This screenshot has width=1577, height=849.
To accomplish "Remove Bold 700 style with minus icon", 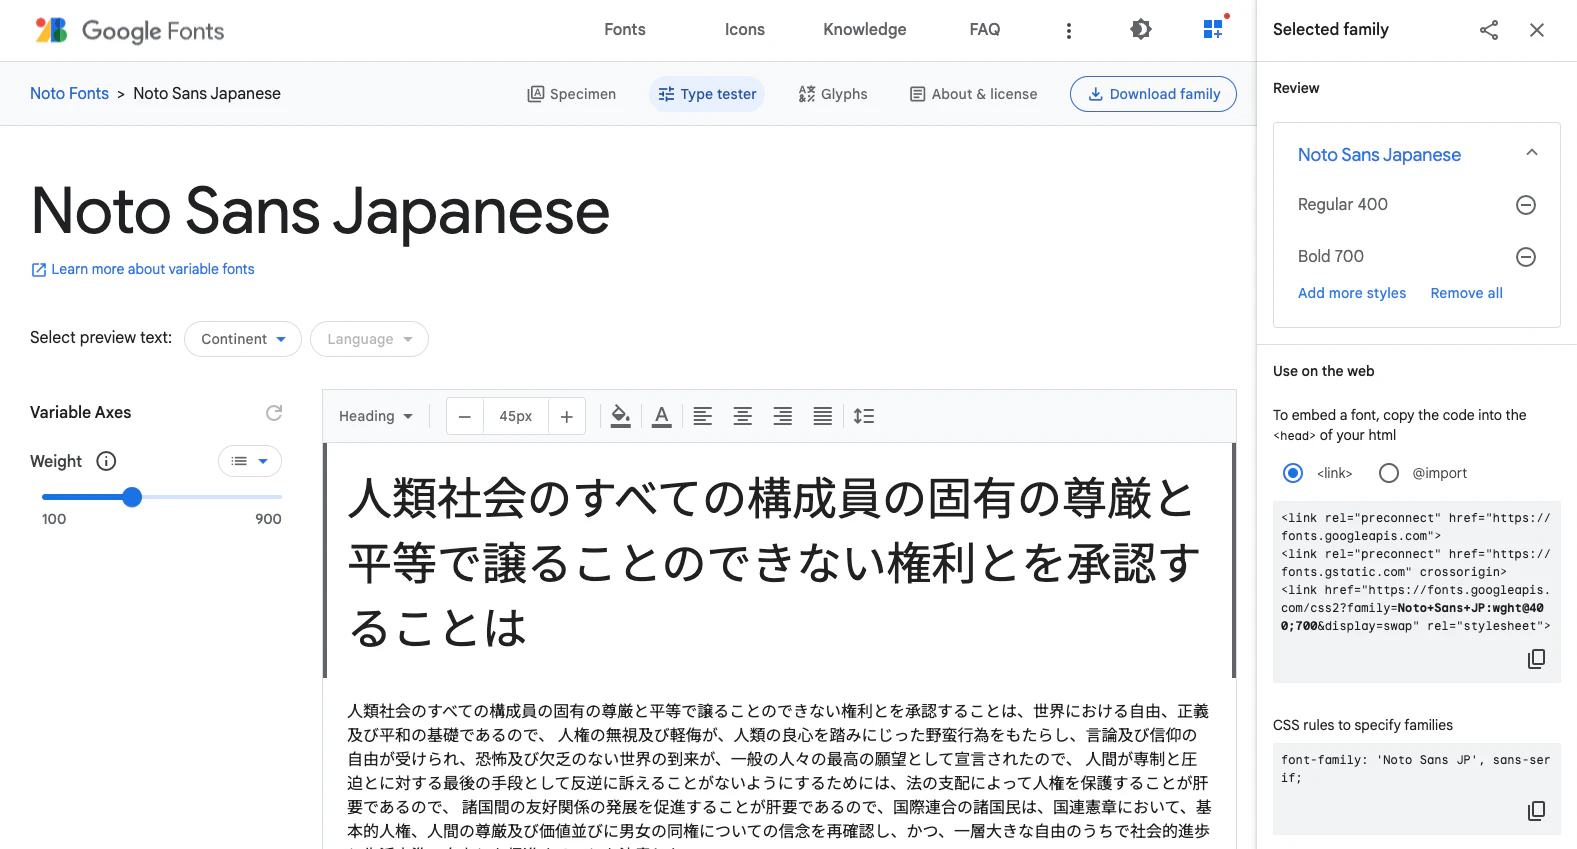I will [1526, 257].
